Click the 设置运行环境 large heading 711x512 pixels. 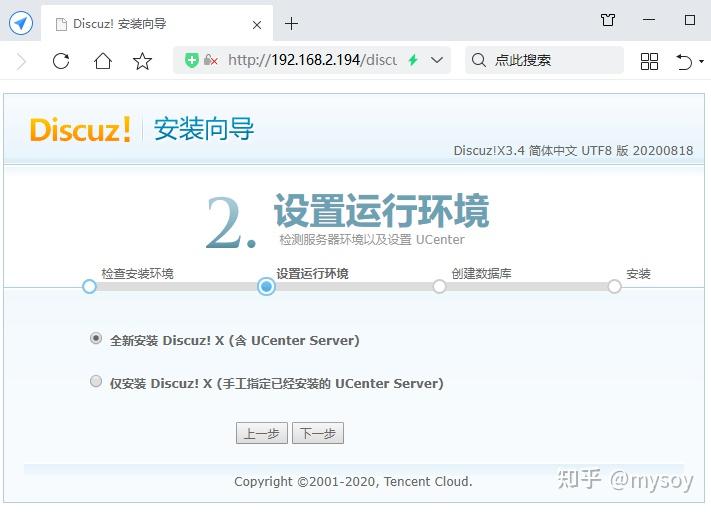coord(381,210)
